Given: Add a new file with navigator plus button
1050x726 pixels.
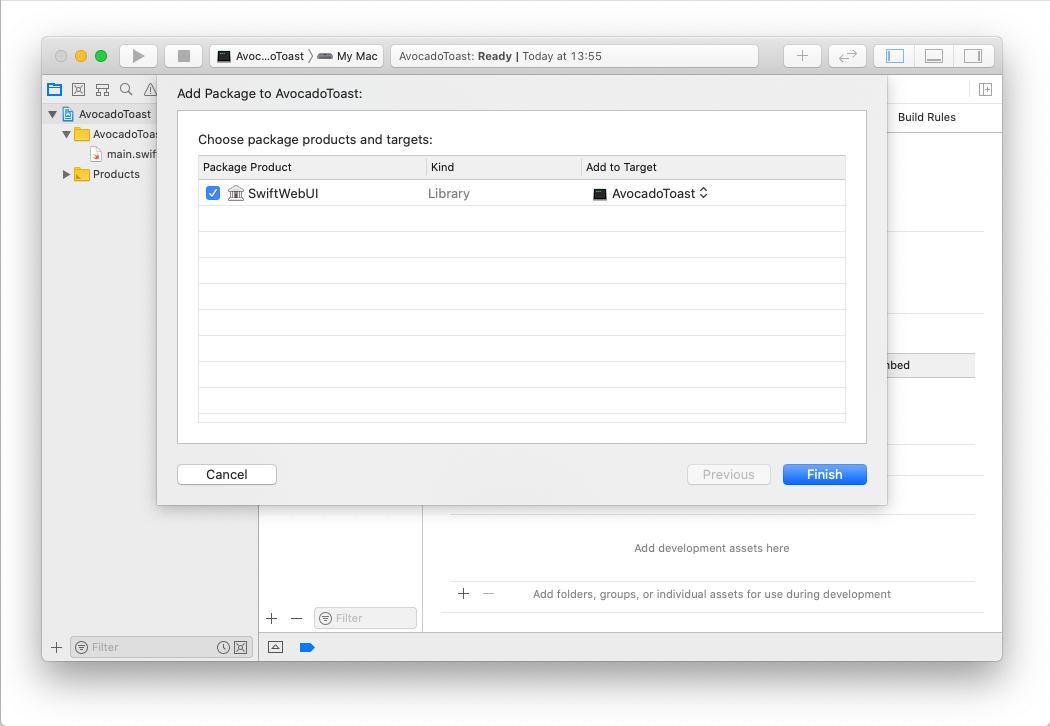Looking at the screenshot, I should [56, 648].
